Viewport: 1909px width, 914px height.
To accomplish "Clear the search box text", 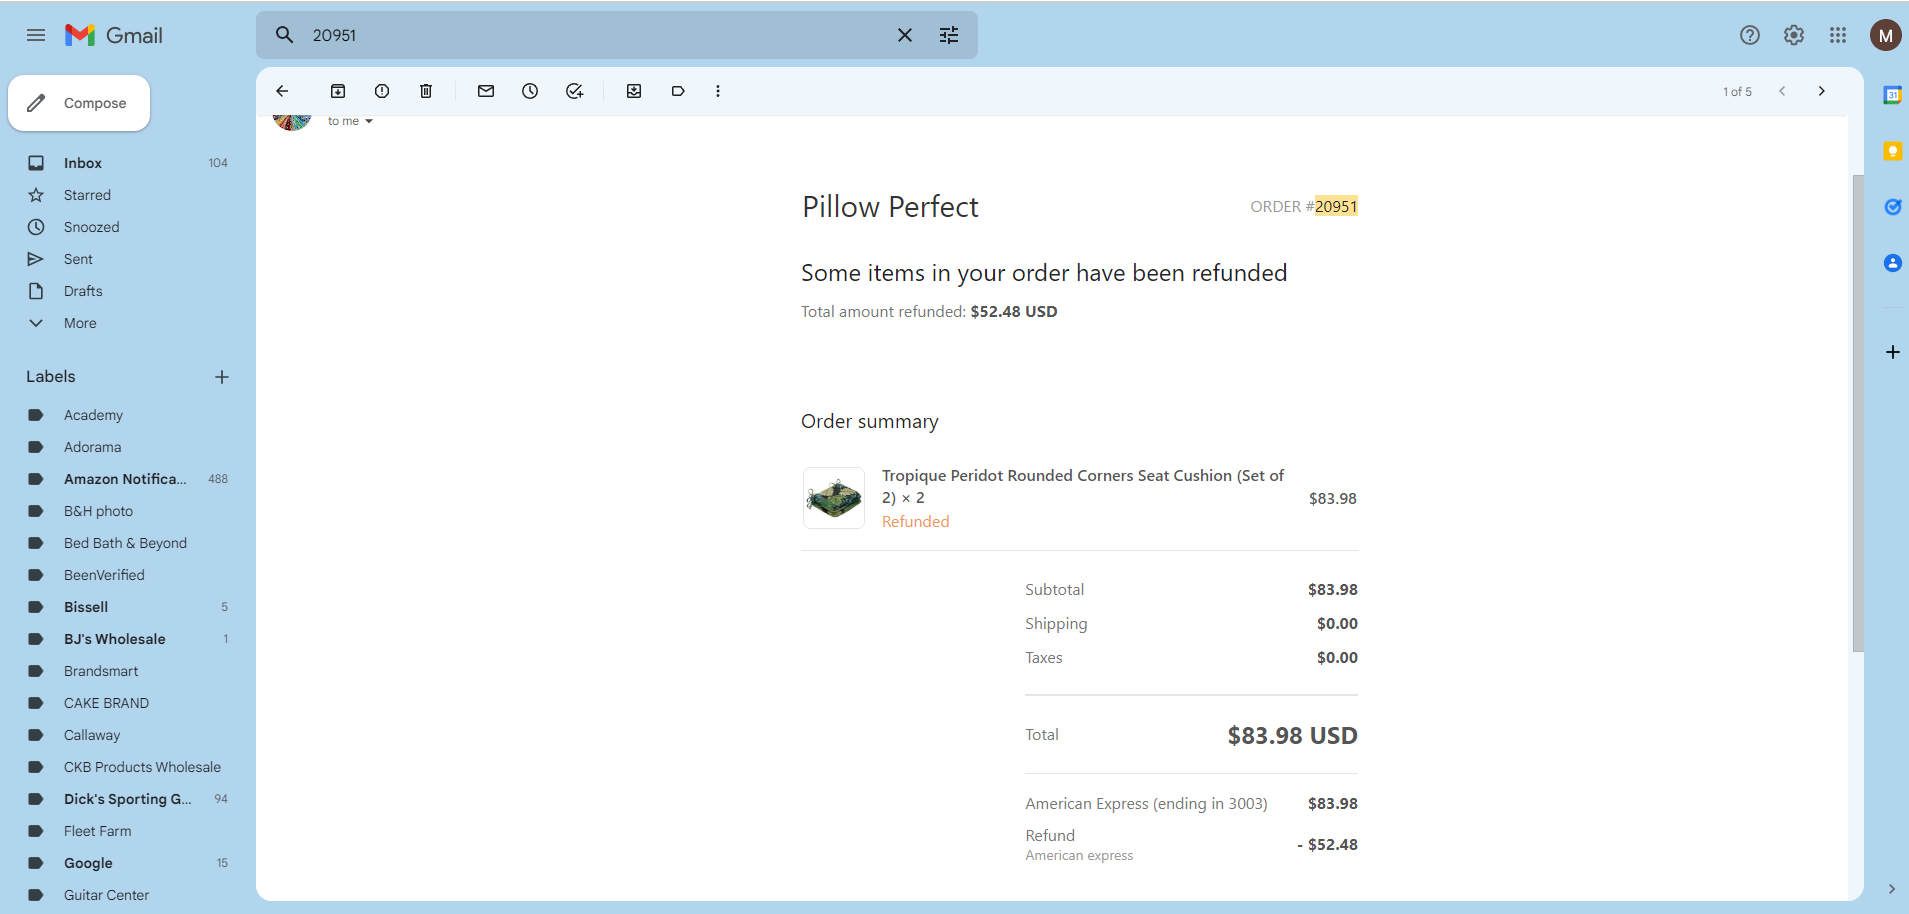I will point(905,35).
